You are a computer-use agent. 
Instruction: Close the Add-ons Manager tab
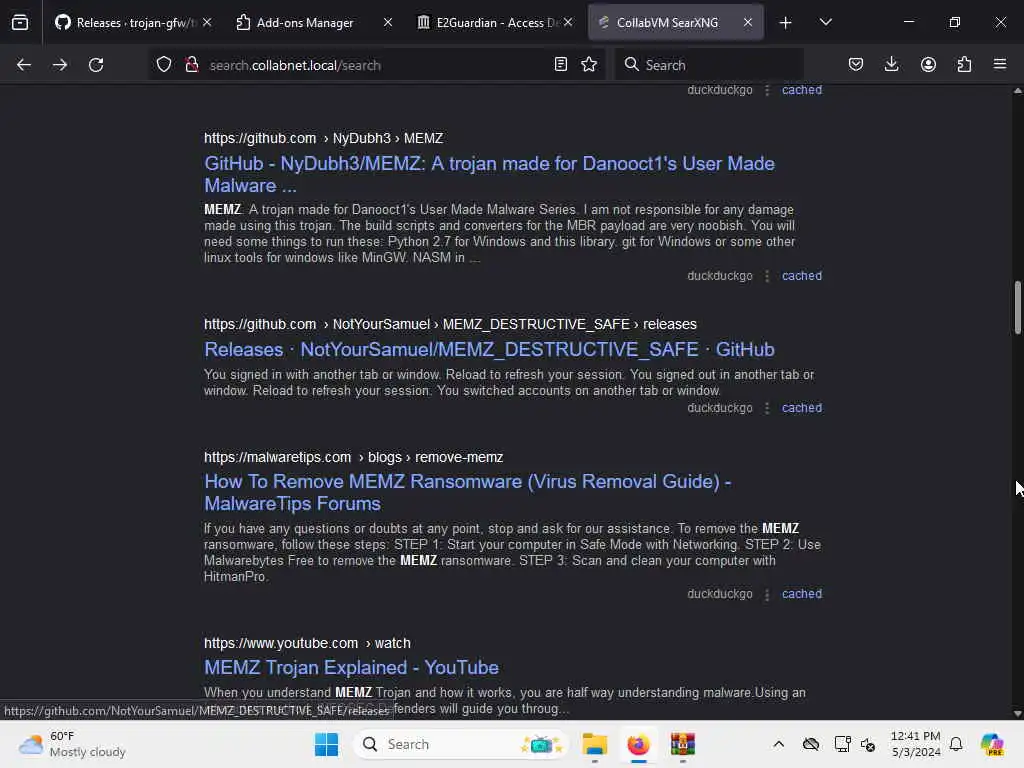coord(388,22)
